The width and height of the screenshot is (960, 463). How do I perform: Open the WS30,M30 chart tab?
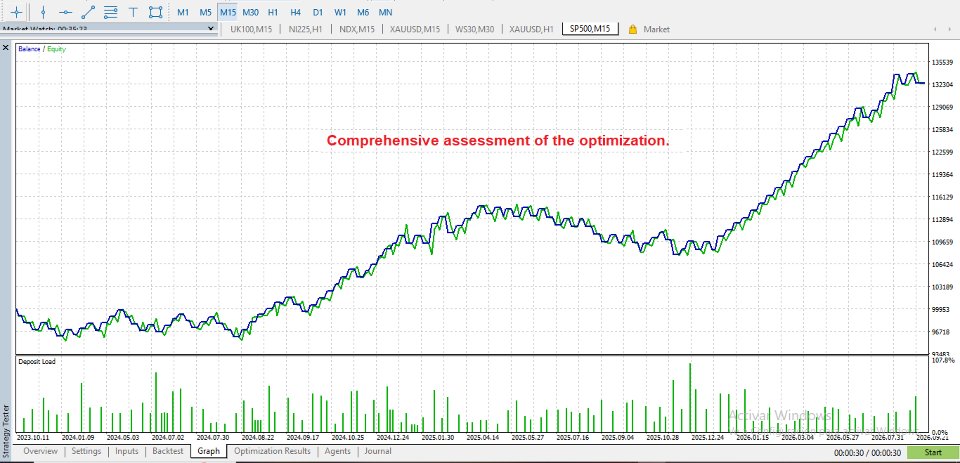[474, 29]
